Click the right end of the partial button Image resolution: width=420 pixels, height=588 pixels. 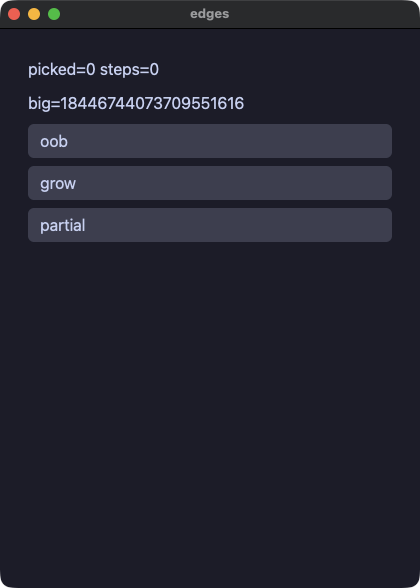pos(382,225)
